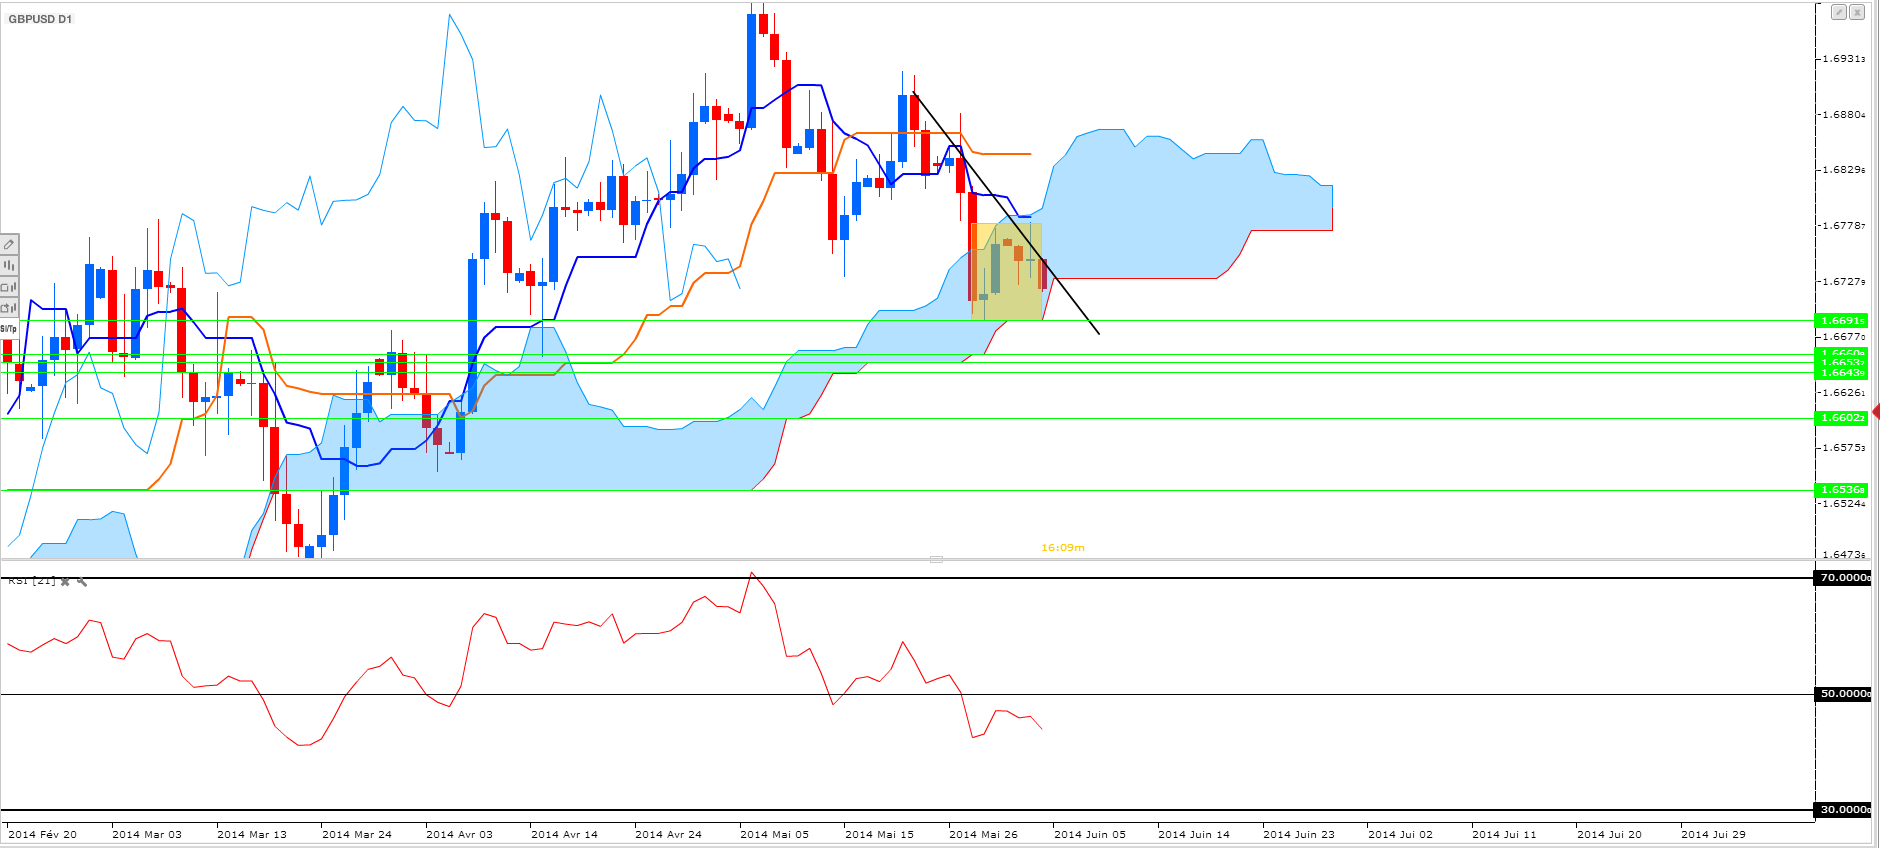Close the chart with the top-right X
Viewport: 1880px width, 848px height.
click(1857, 12)
